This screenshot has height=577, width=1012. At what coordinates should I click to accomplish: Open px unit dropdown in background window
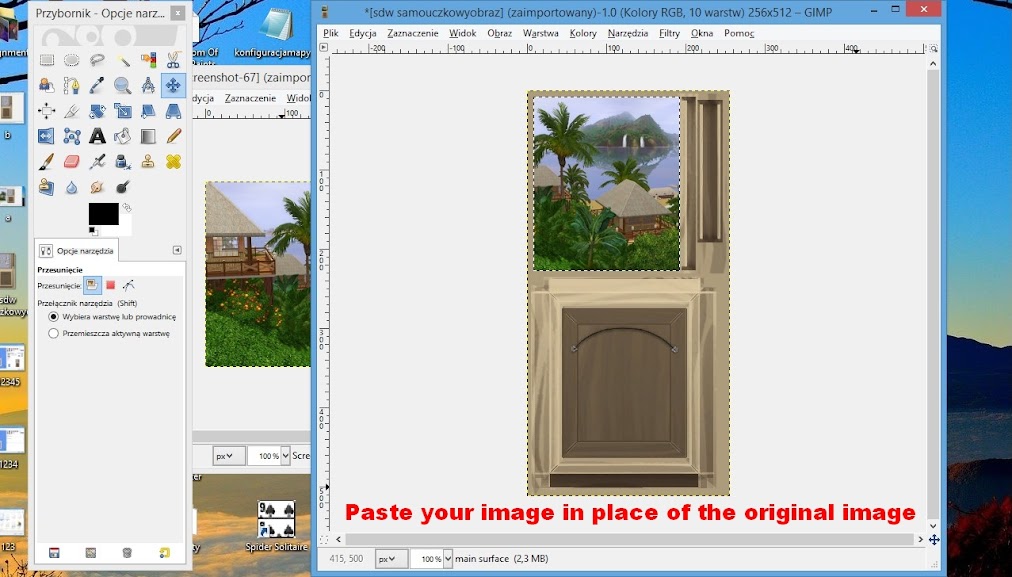[x=228, y=456]
